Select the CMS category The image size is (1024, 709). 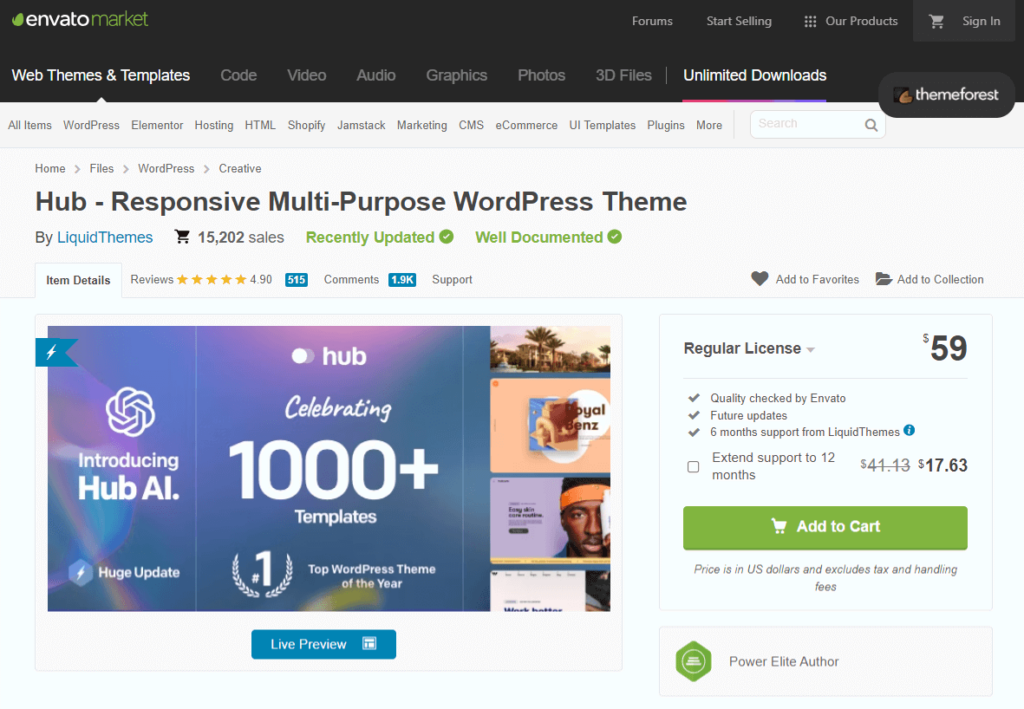pos(471,125)
